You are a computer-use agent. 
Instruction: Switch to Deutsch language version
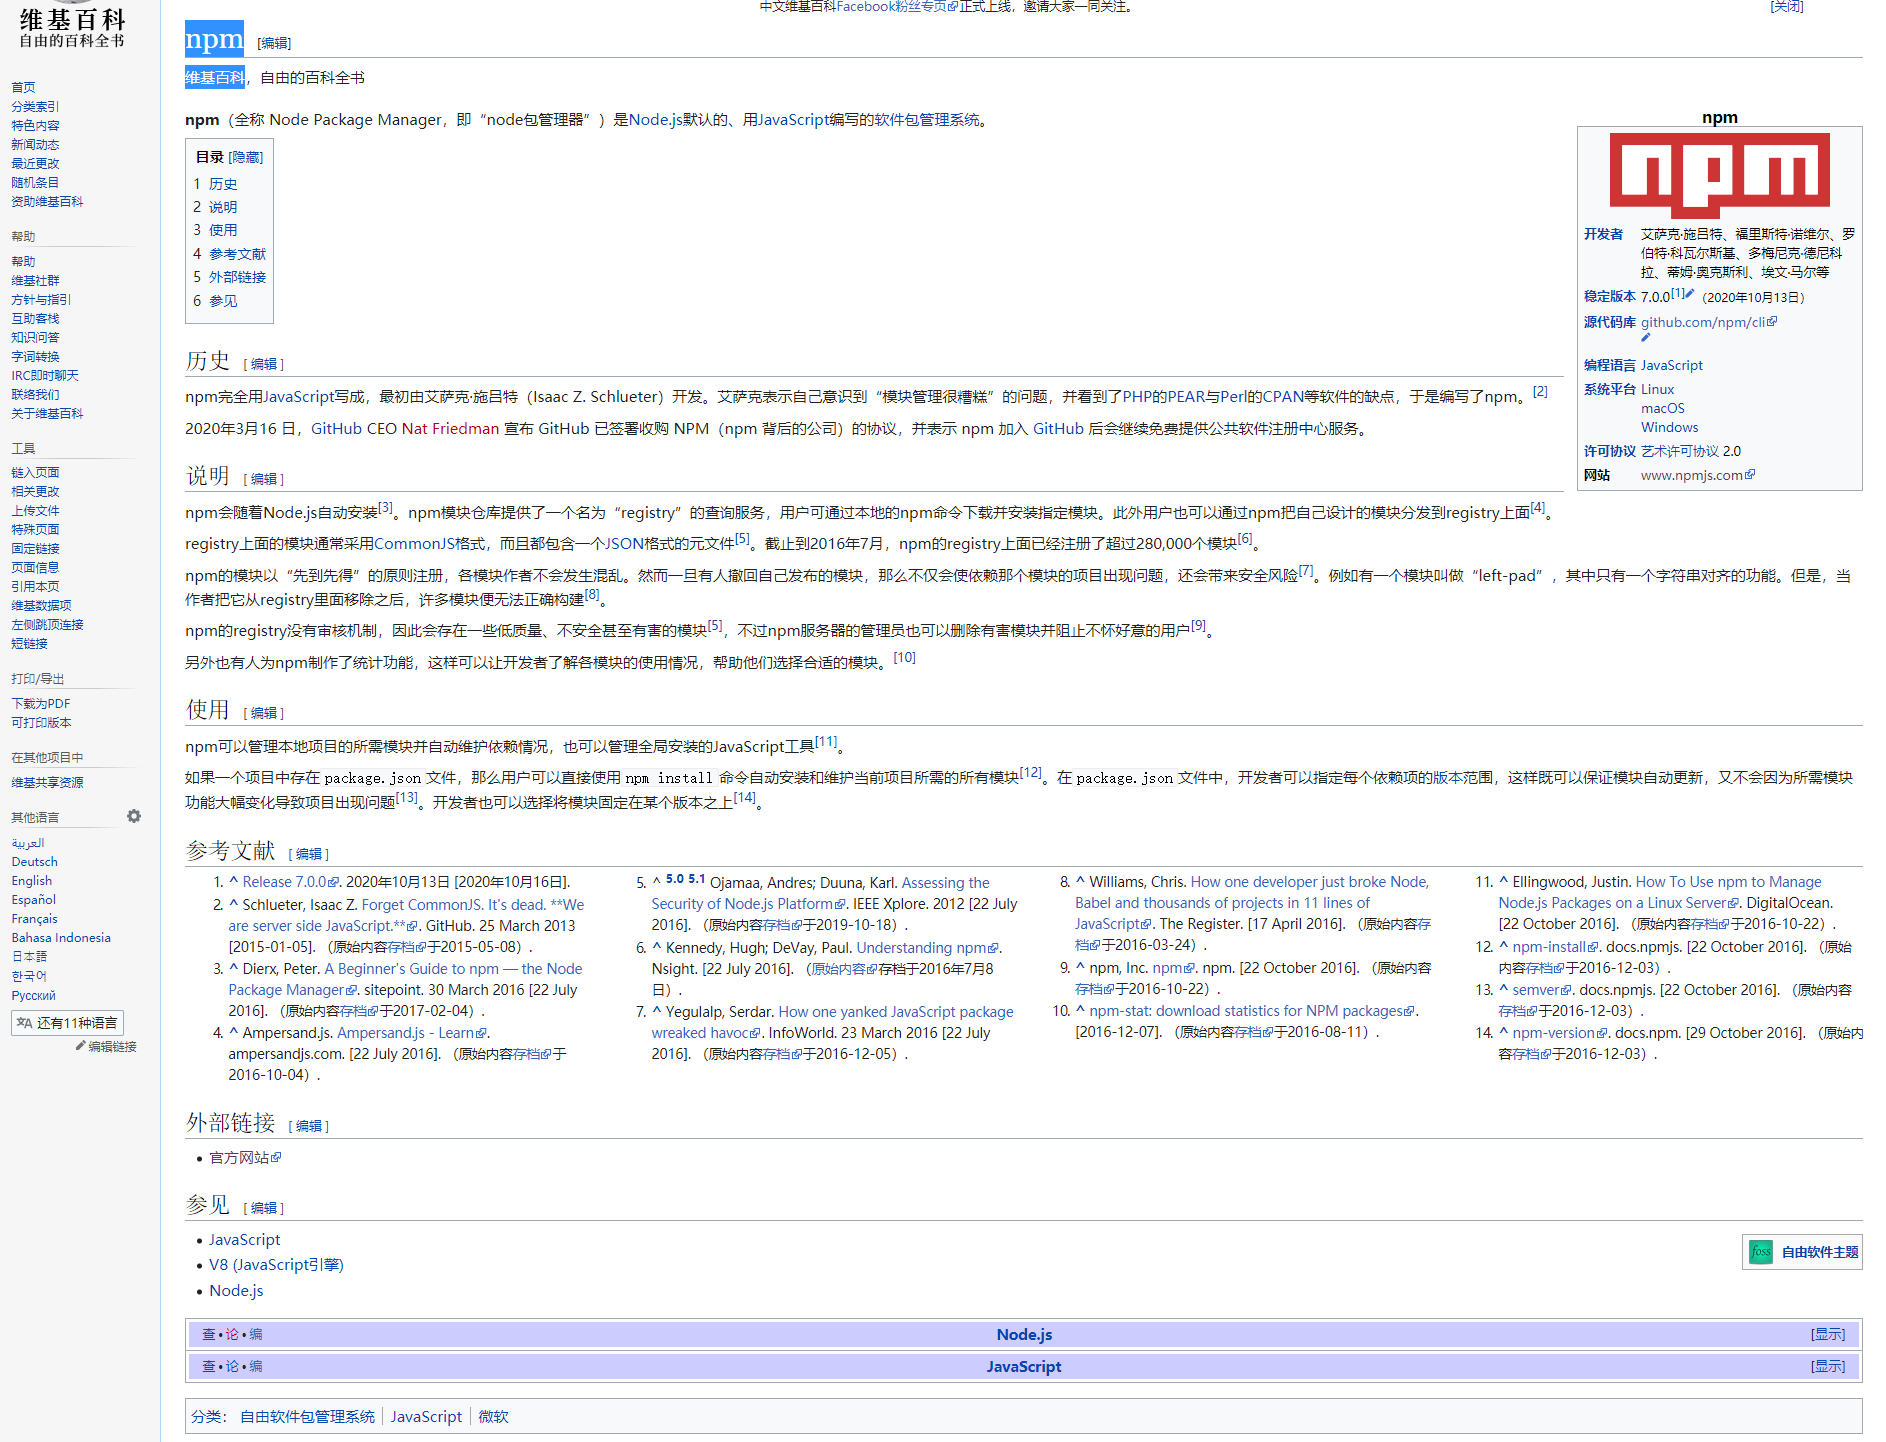point(34,862)
